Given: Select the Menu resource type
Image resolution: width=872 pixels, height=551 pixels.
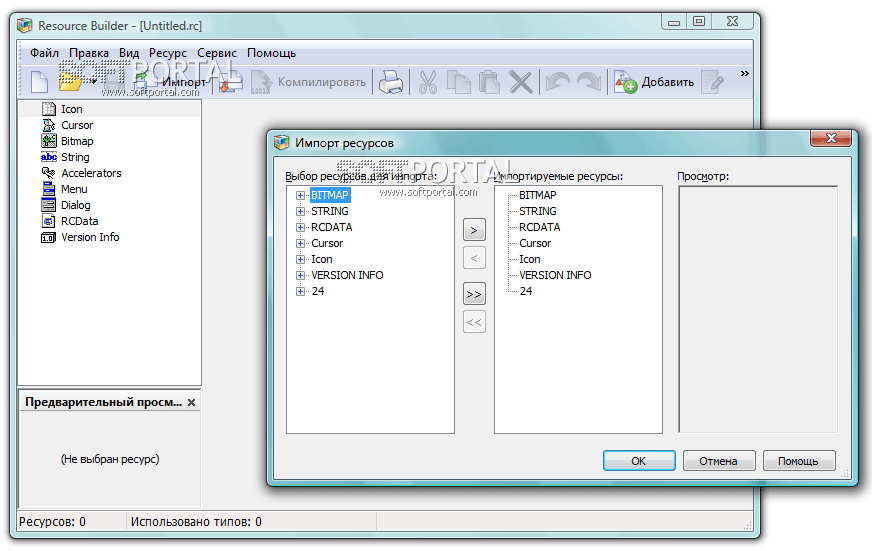Looking at the screenshot, I should coord(74,190).
